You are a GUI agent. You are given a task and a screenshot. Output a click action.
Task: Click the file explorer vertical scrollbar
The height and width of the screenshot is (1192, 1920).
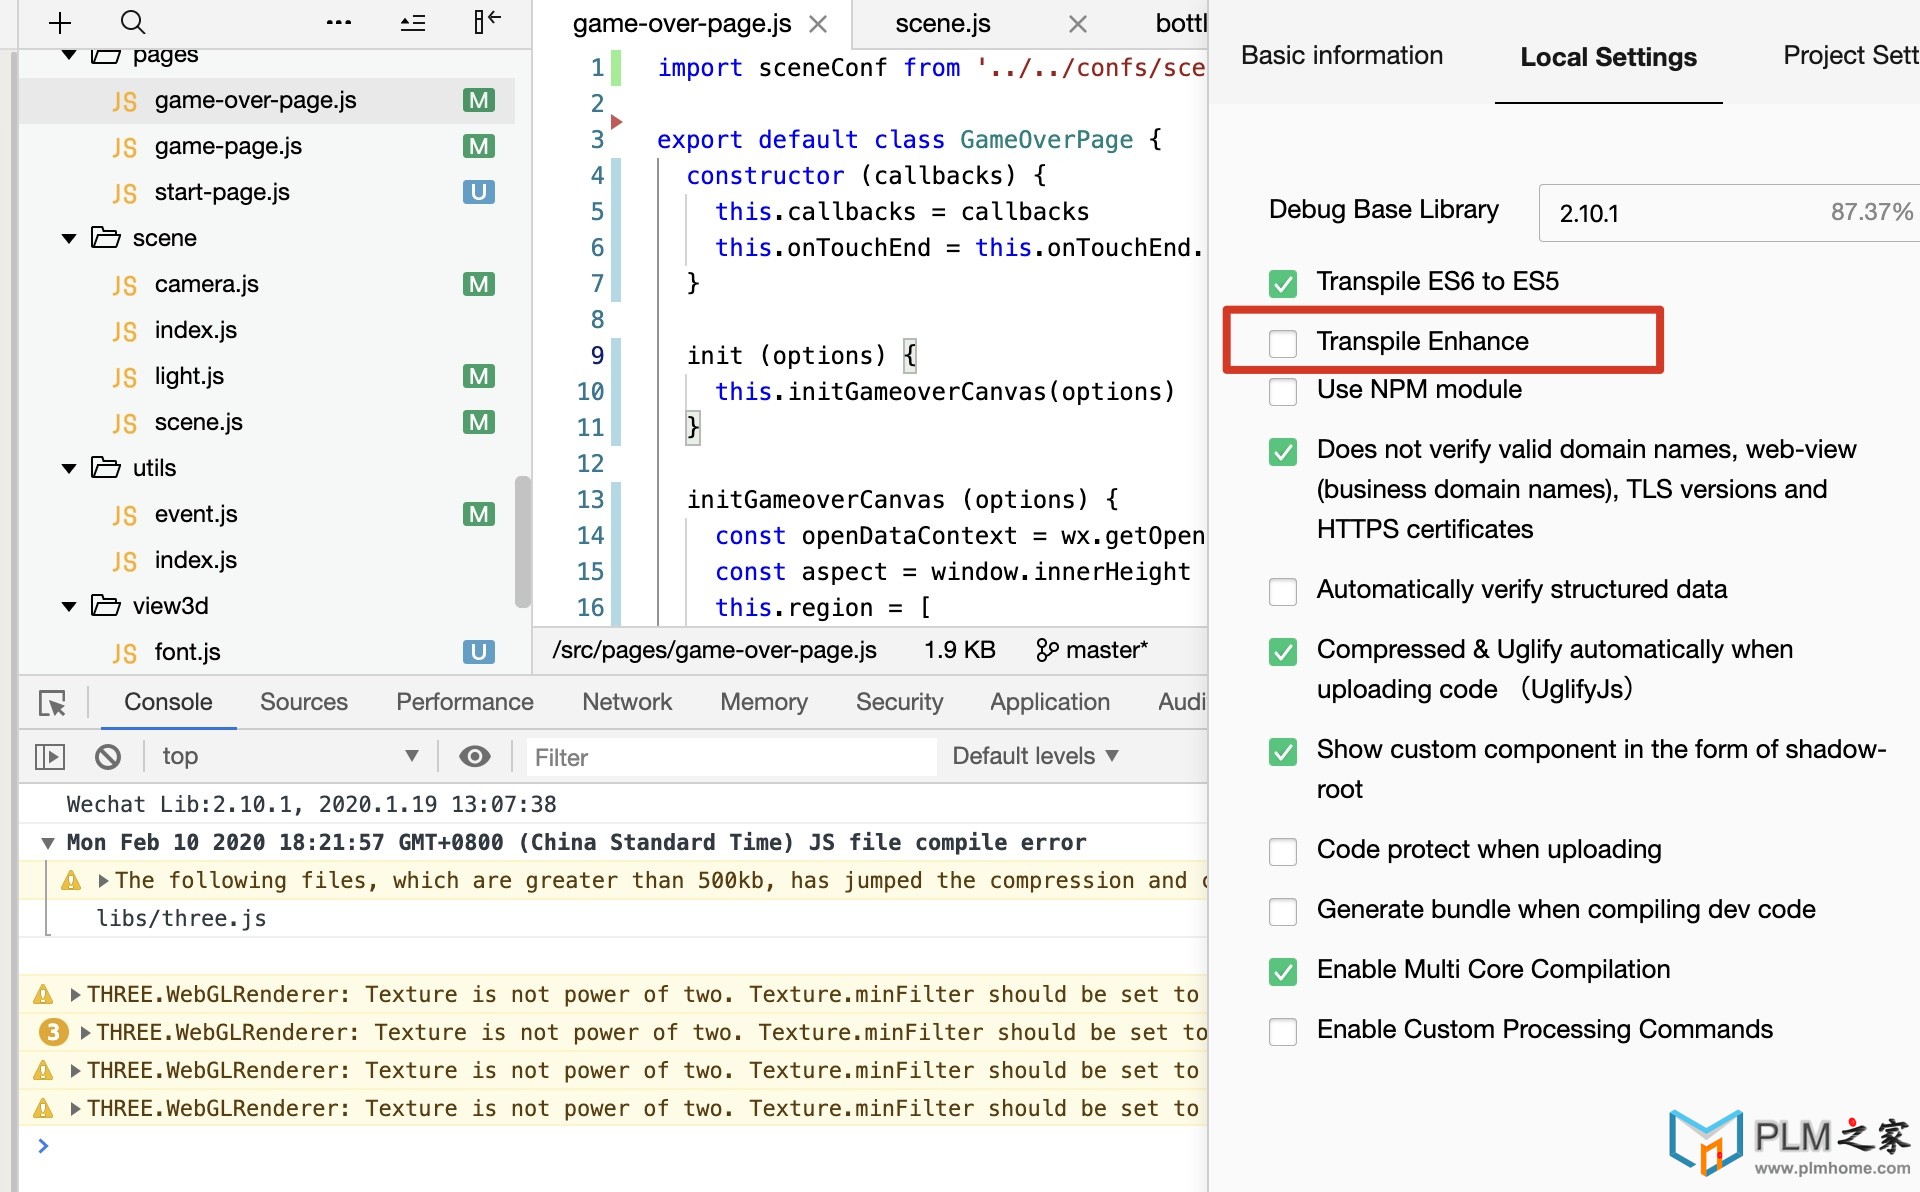point(522,542)
